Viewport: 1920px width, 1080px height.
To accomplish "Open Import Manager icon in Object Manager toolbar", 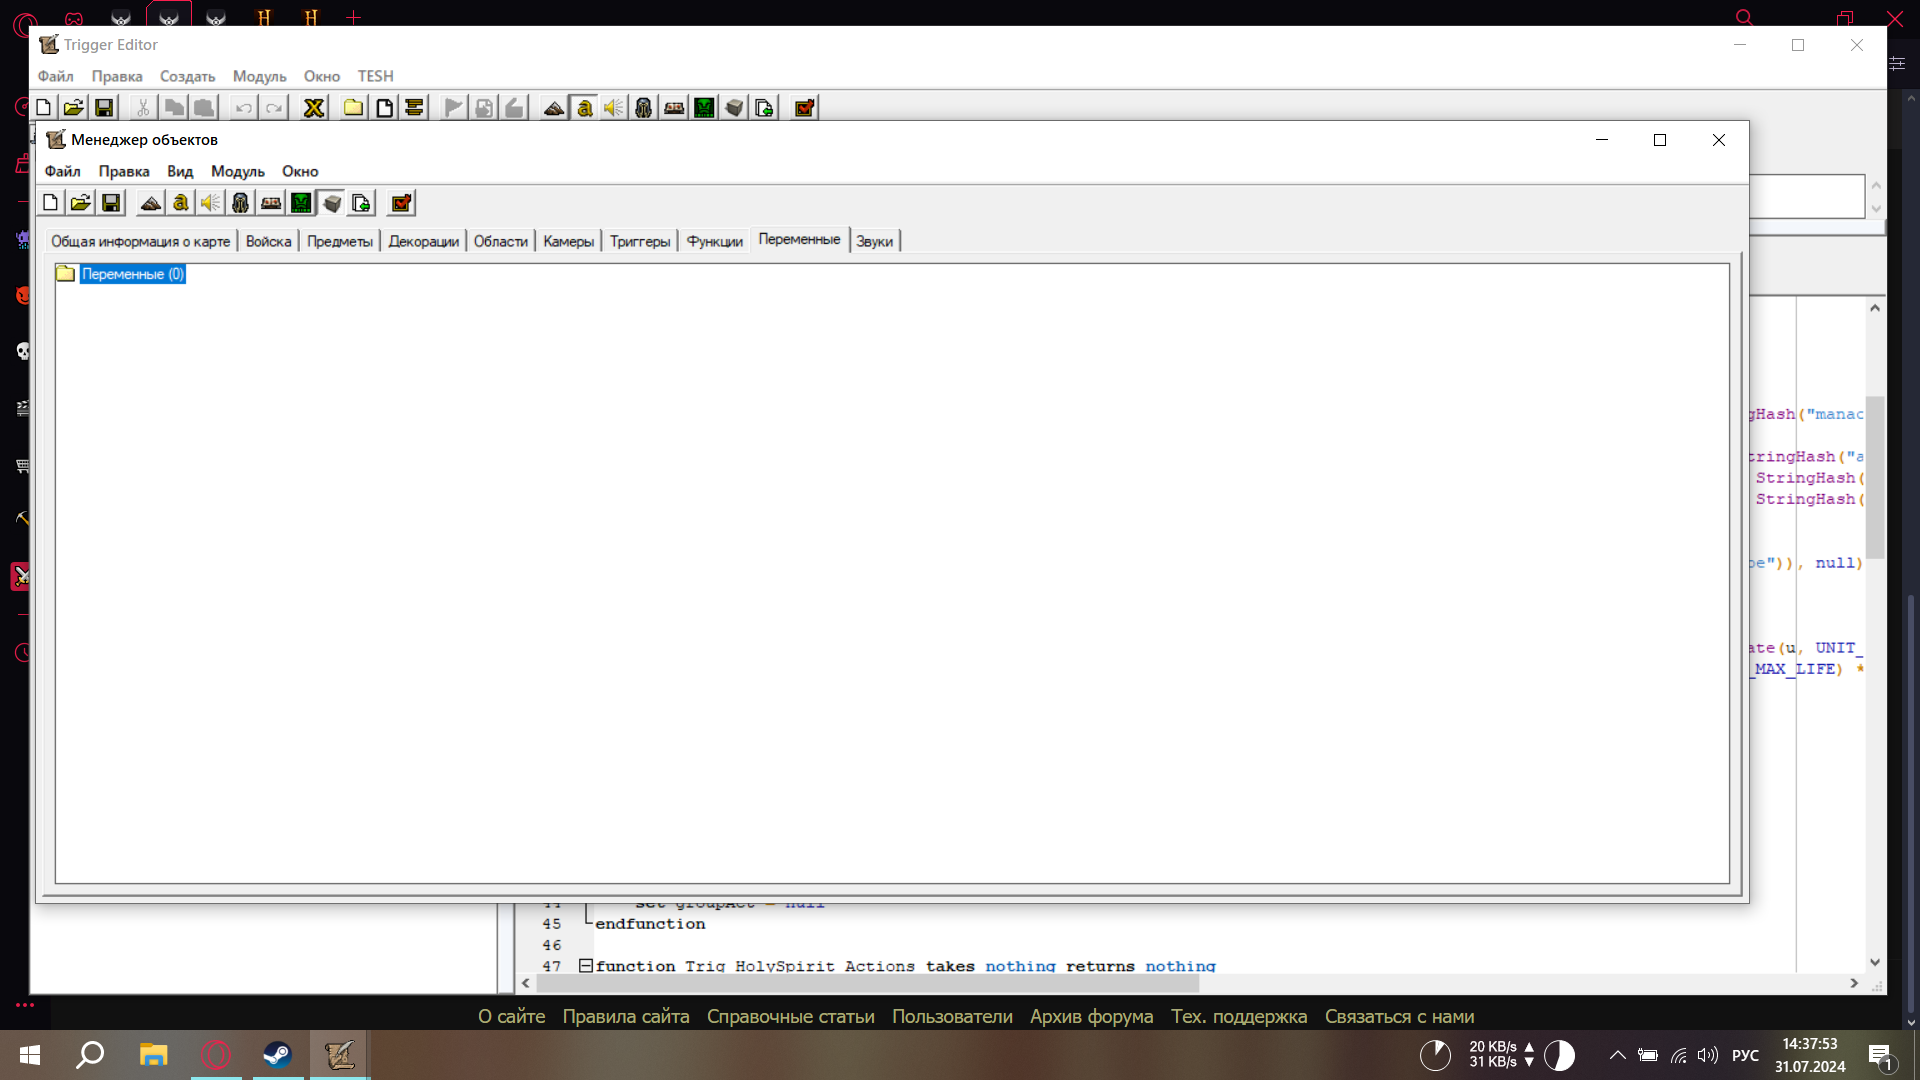I will (362, 203).
